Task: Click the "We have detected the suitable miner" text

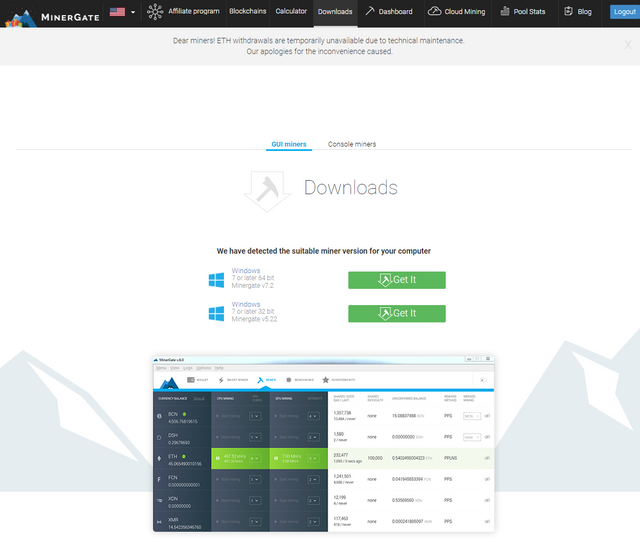Action: point(324,251)
